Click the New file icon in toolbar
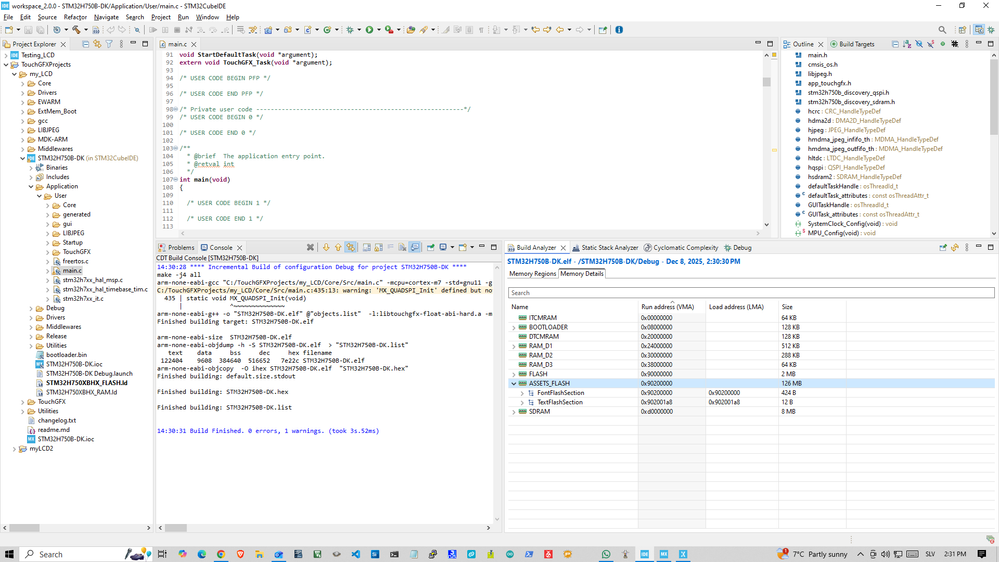The height and width of the screenshot is (562, 999). coord(8,30)
